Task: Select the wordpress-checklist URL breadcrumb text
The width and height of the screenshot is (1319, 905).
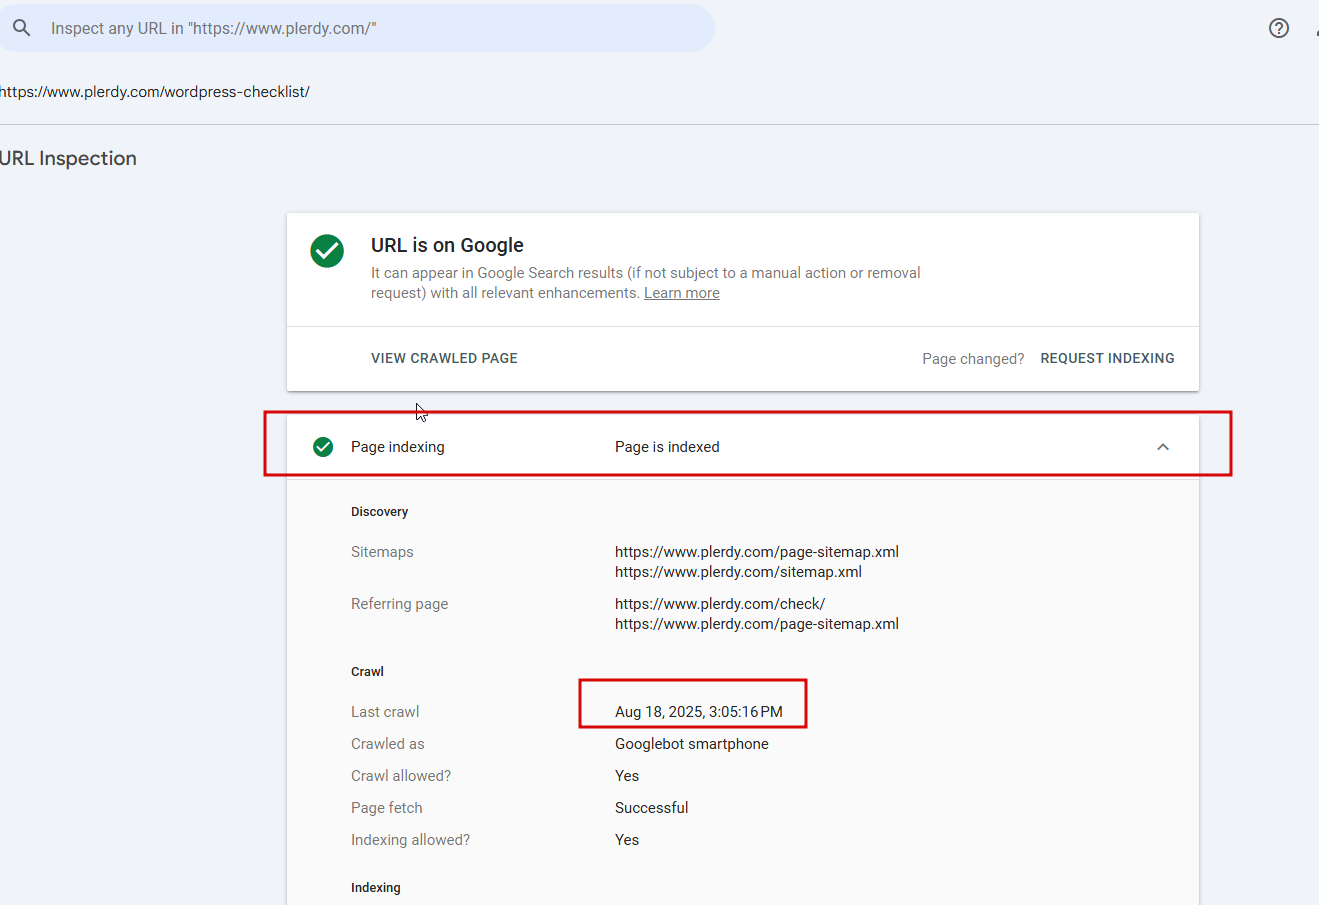Action: (155, 92)
